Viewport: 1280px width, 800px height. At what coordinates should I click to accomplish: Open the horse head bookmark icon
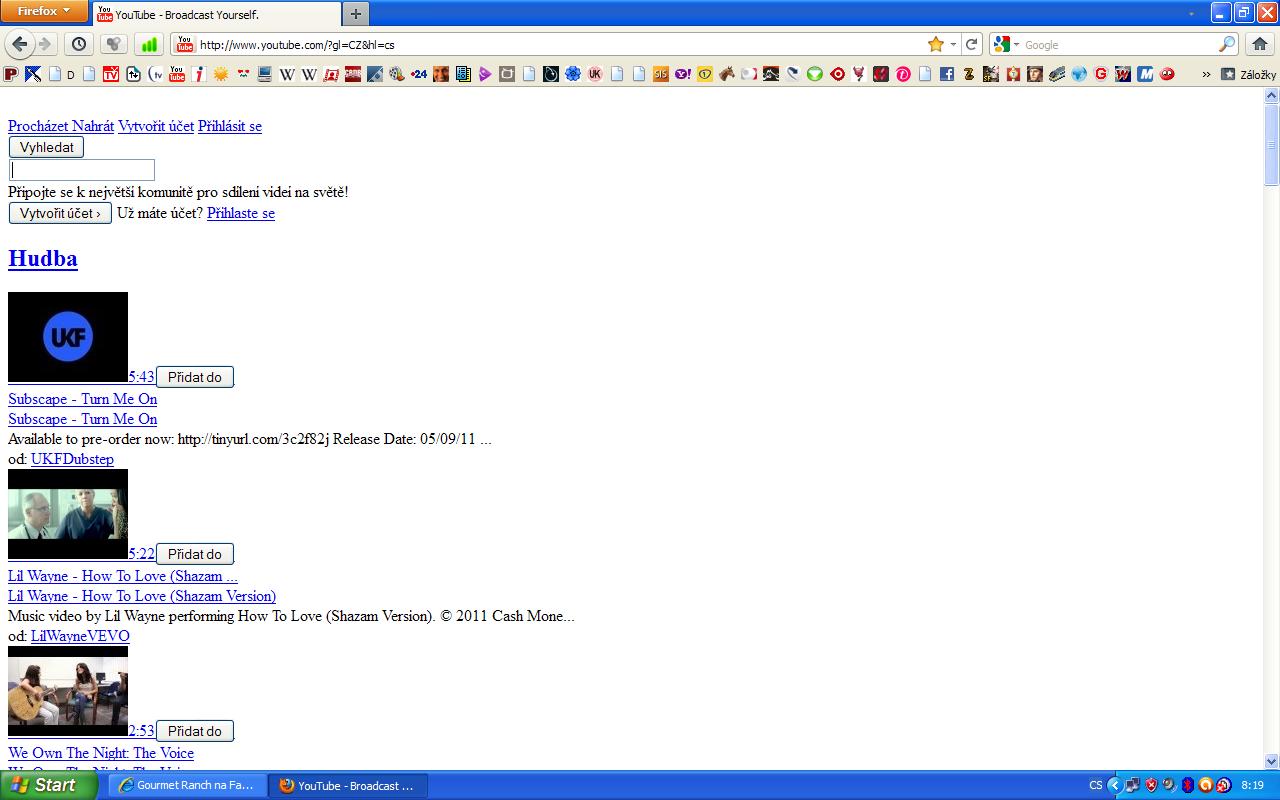[x=727, y=73]
